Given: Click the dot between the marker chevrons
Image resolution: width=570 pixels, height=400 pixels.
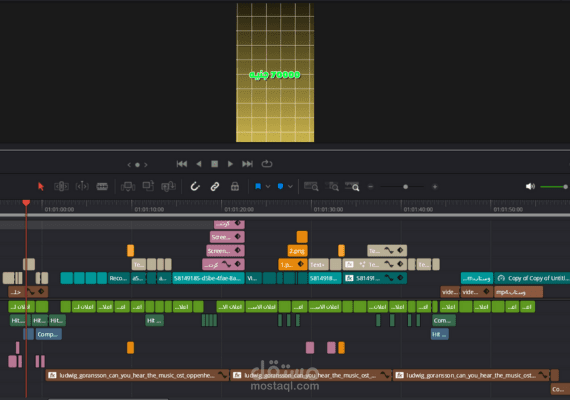Looking at the screenshot, I should click(x=137, y=165).
